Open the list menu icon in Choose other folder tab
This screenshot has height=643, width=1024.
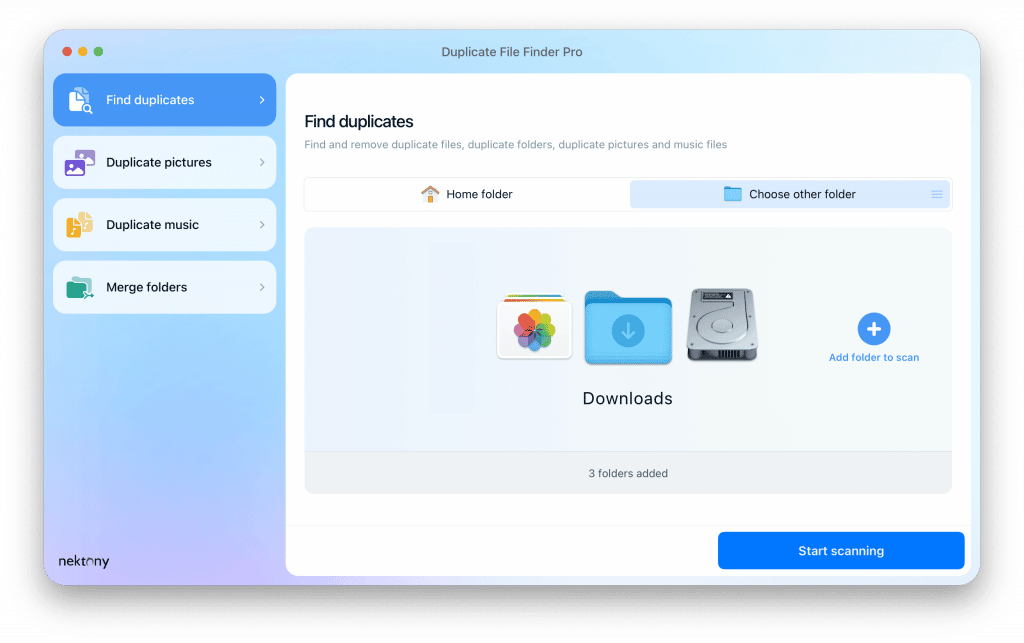point(936,195)
